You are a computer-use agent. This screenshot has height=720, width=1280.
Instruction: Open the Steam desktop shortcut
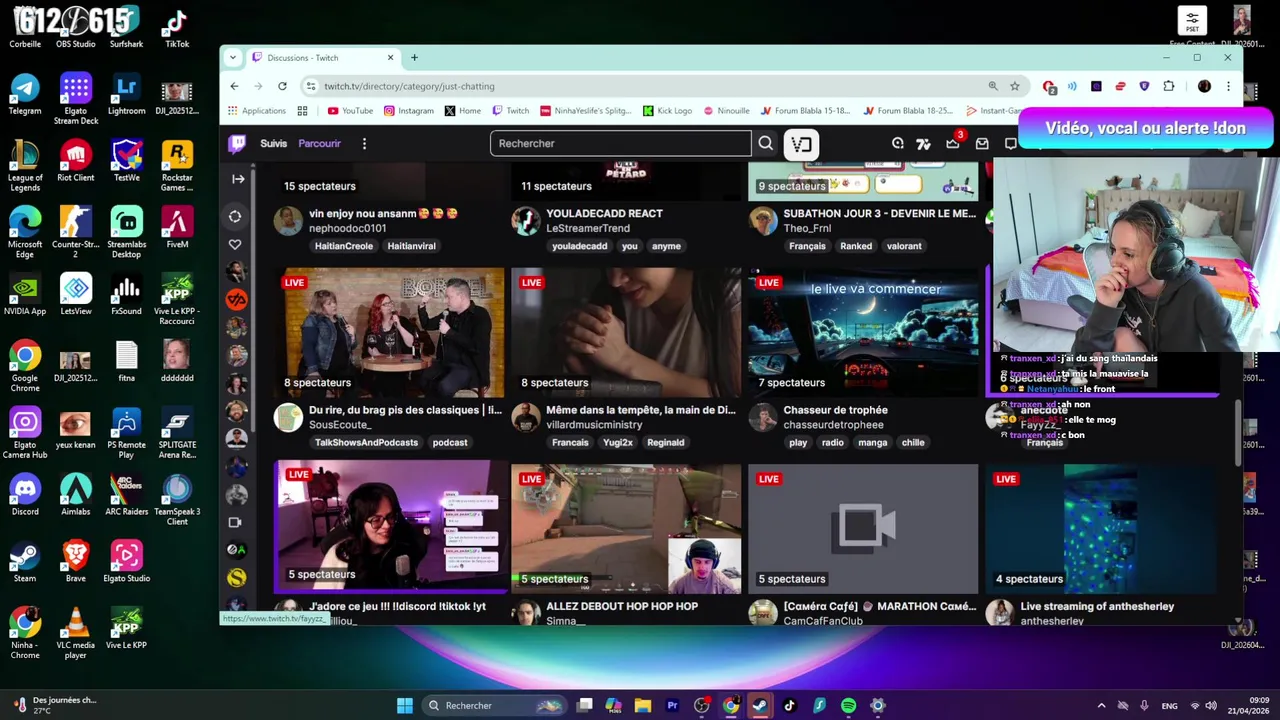(25, 563)
